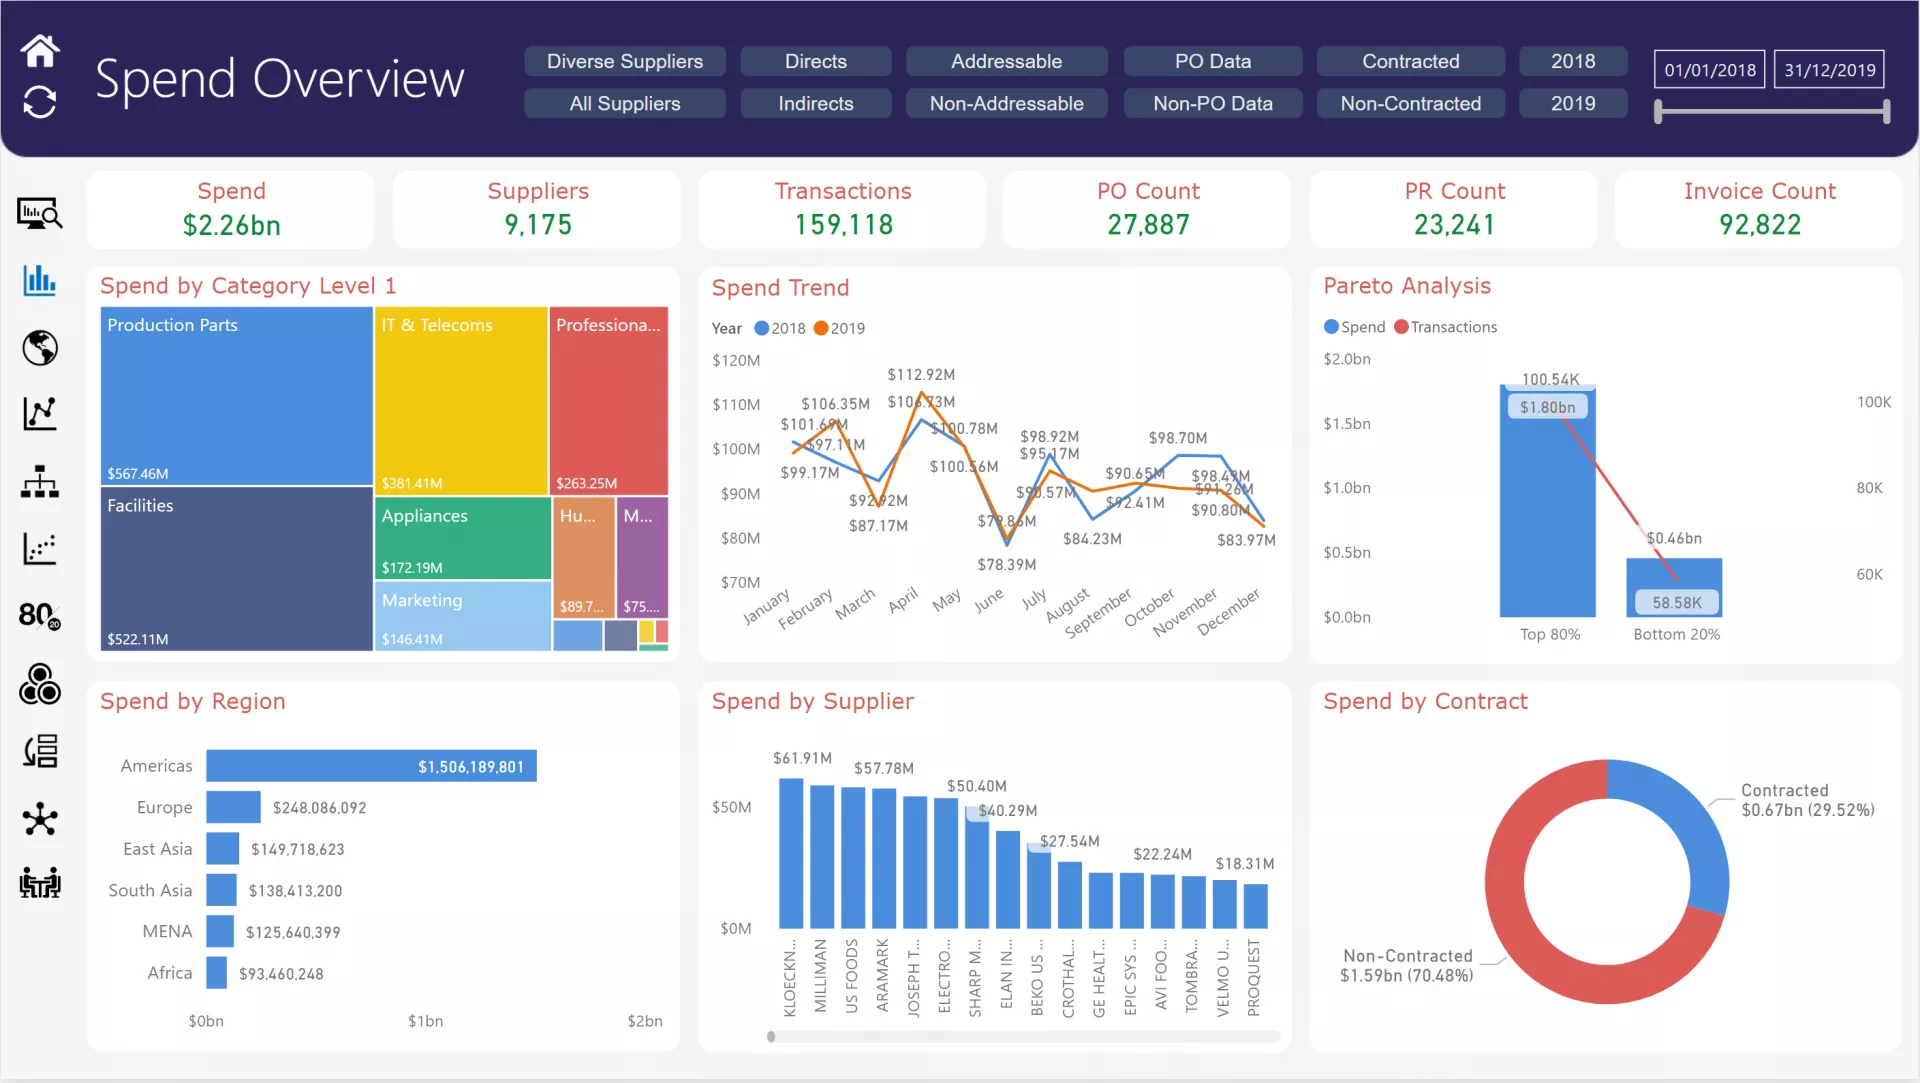Switch to the Indirects filter tab
Screen dimensions: 1920x1083
pos(815,103)
